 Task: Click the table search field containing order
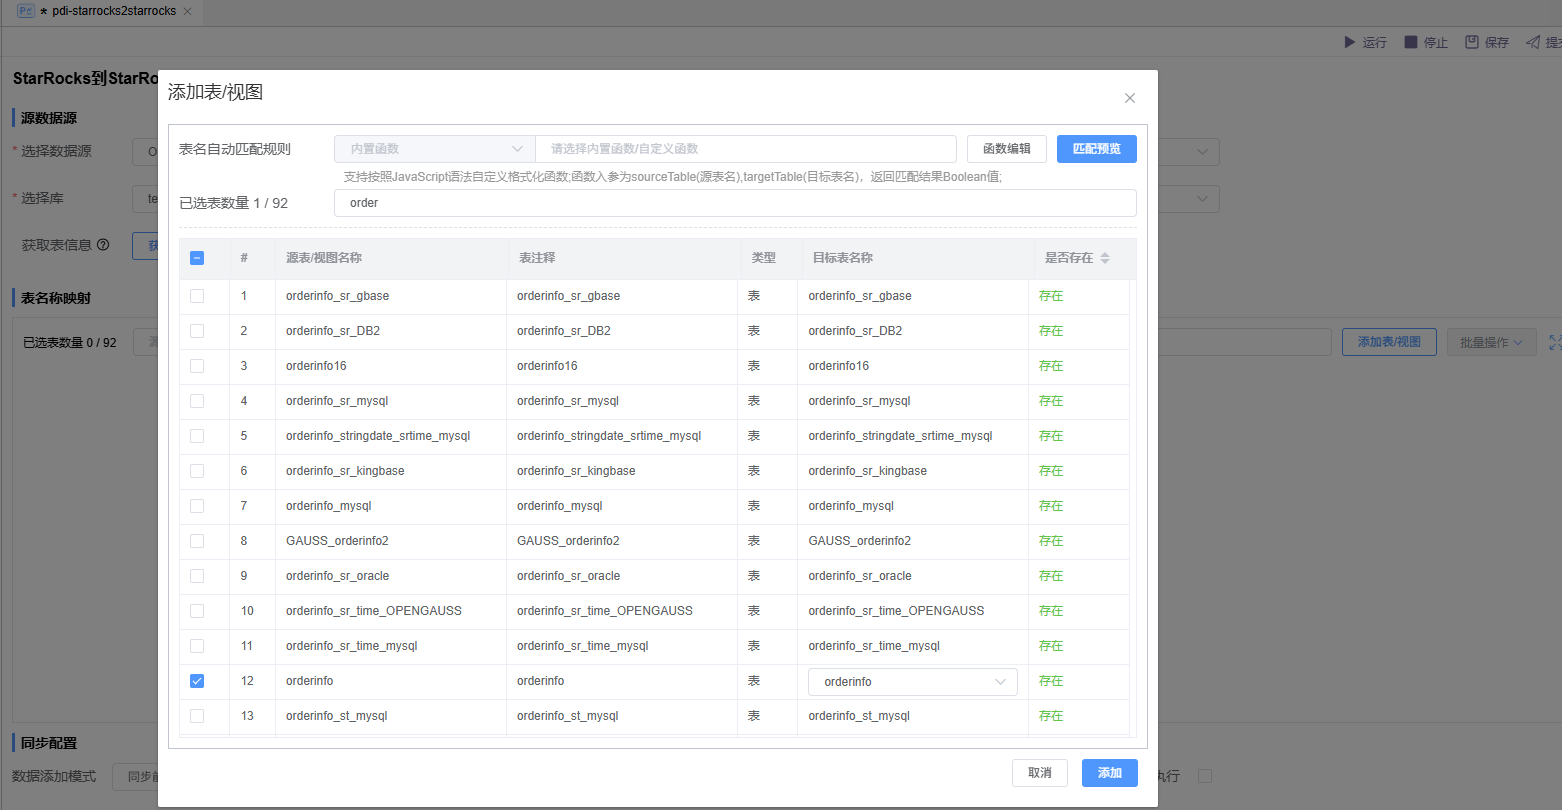coord(735,203)
